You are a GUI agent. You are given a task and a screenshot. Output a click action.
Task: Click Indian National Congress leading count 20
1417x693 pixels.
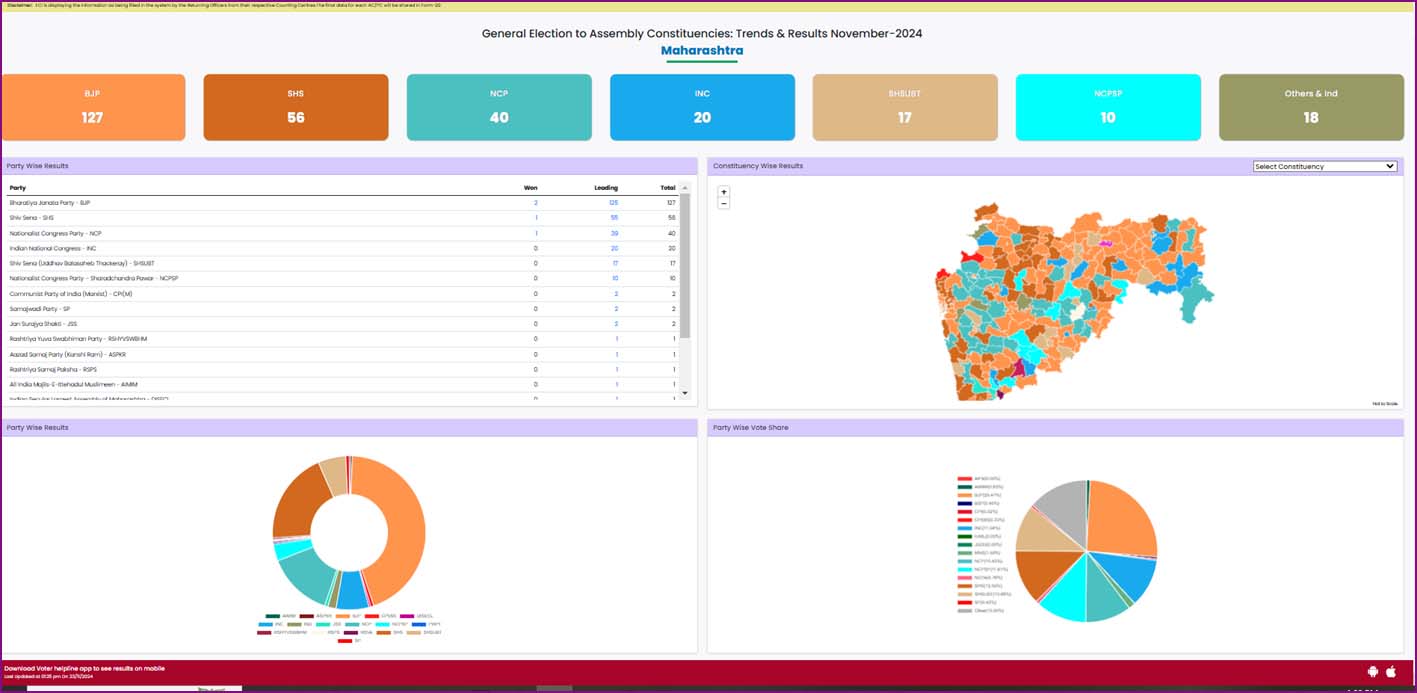(x=614, y=248)
